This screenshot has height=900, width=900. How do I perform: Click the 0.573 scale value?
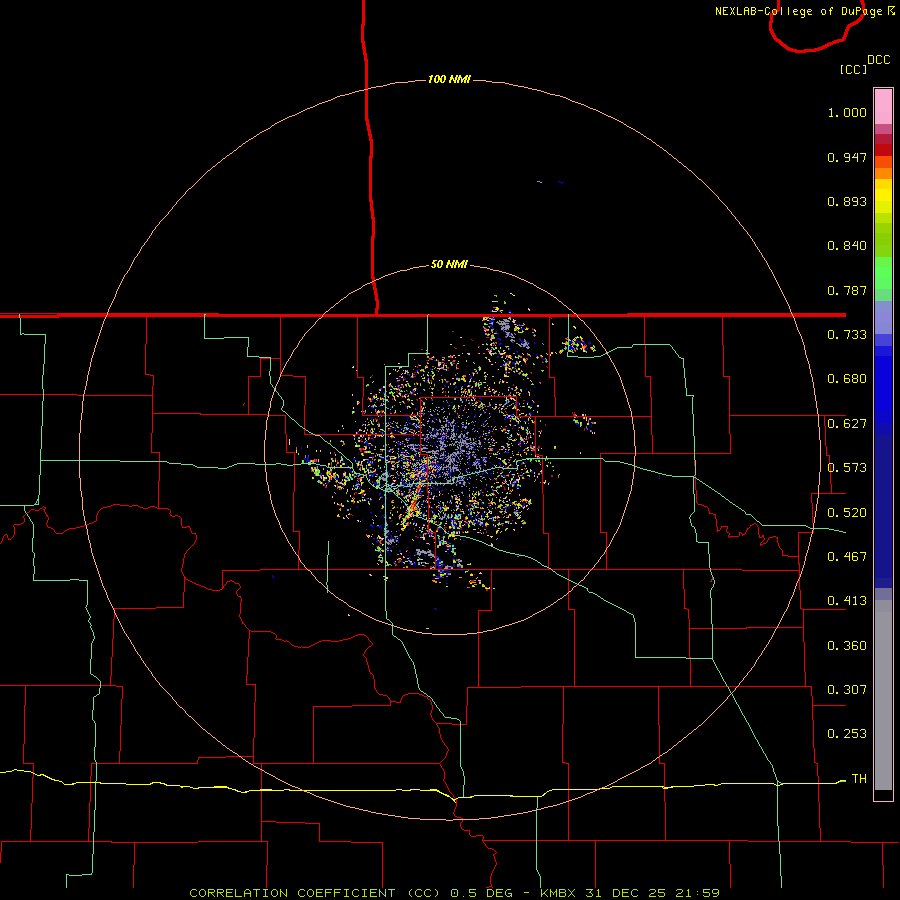847,468
